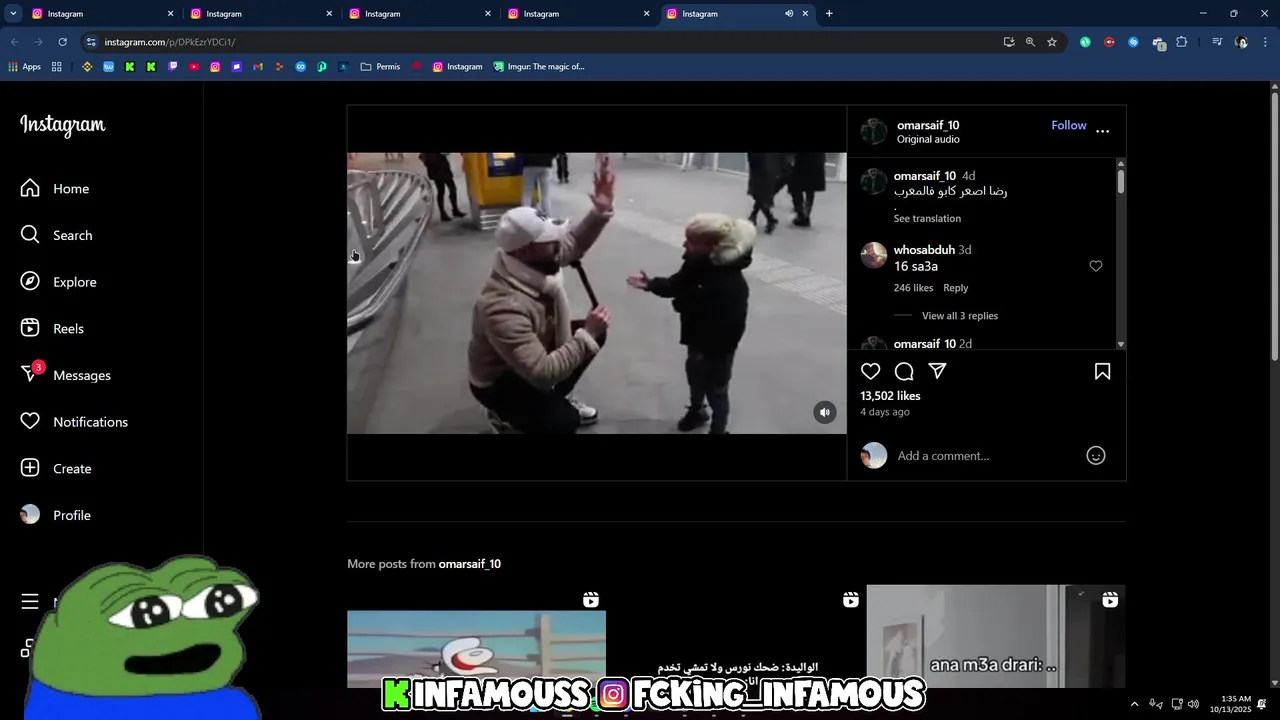The image size is (1280, 720).
Task: Open Reels from the sidebar
Action: [x=52, y=328]
